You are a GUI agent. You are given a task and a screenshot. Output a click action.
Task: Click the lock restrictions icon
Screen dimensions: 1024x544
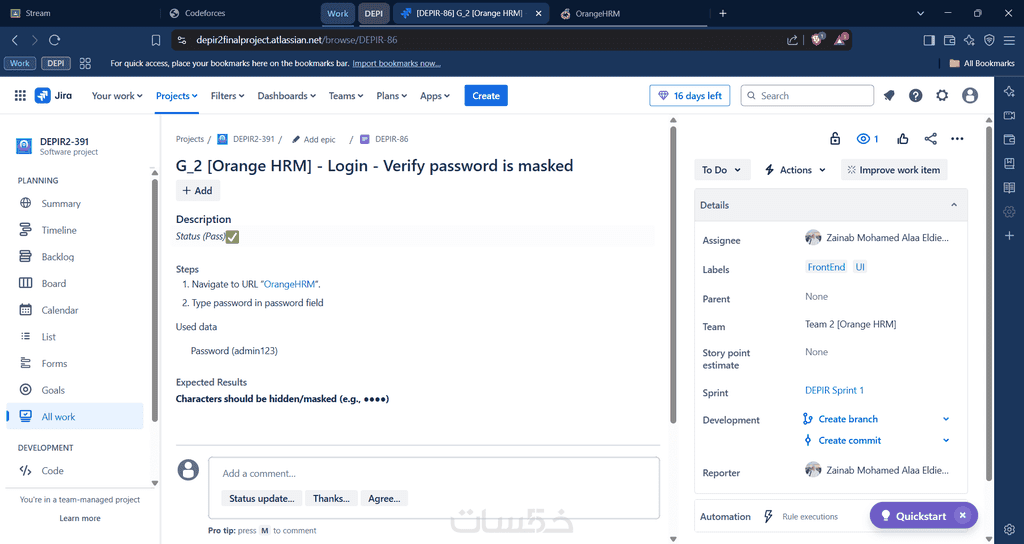coord(835,138)
